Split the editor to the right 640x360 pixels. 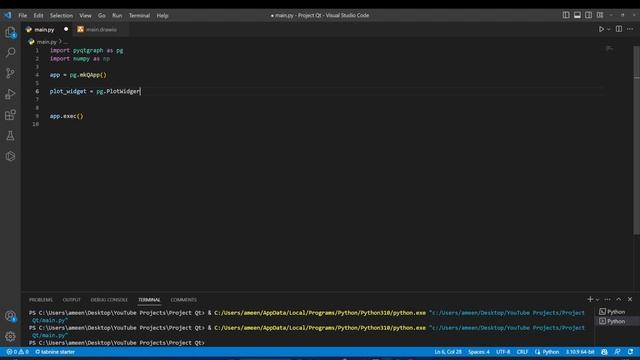point(619,29)
